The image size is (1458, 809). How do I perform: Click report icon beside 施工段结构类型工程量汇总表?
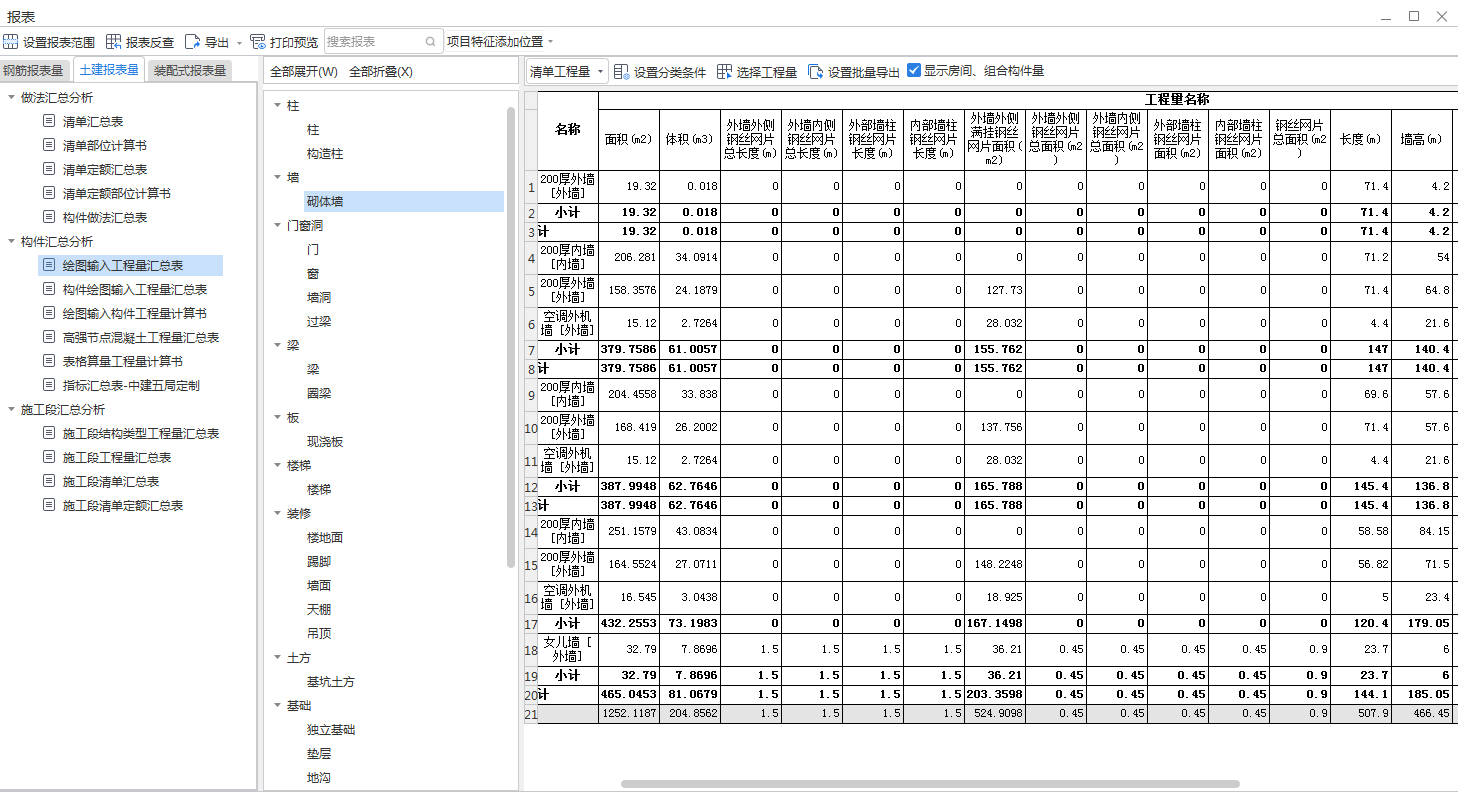point(49,433)
